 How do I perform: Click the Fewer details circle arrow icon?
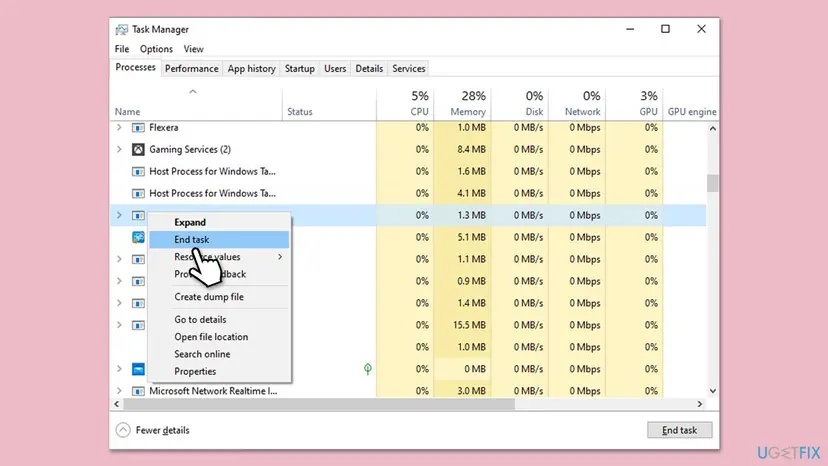123,430
